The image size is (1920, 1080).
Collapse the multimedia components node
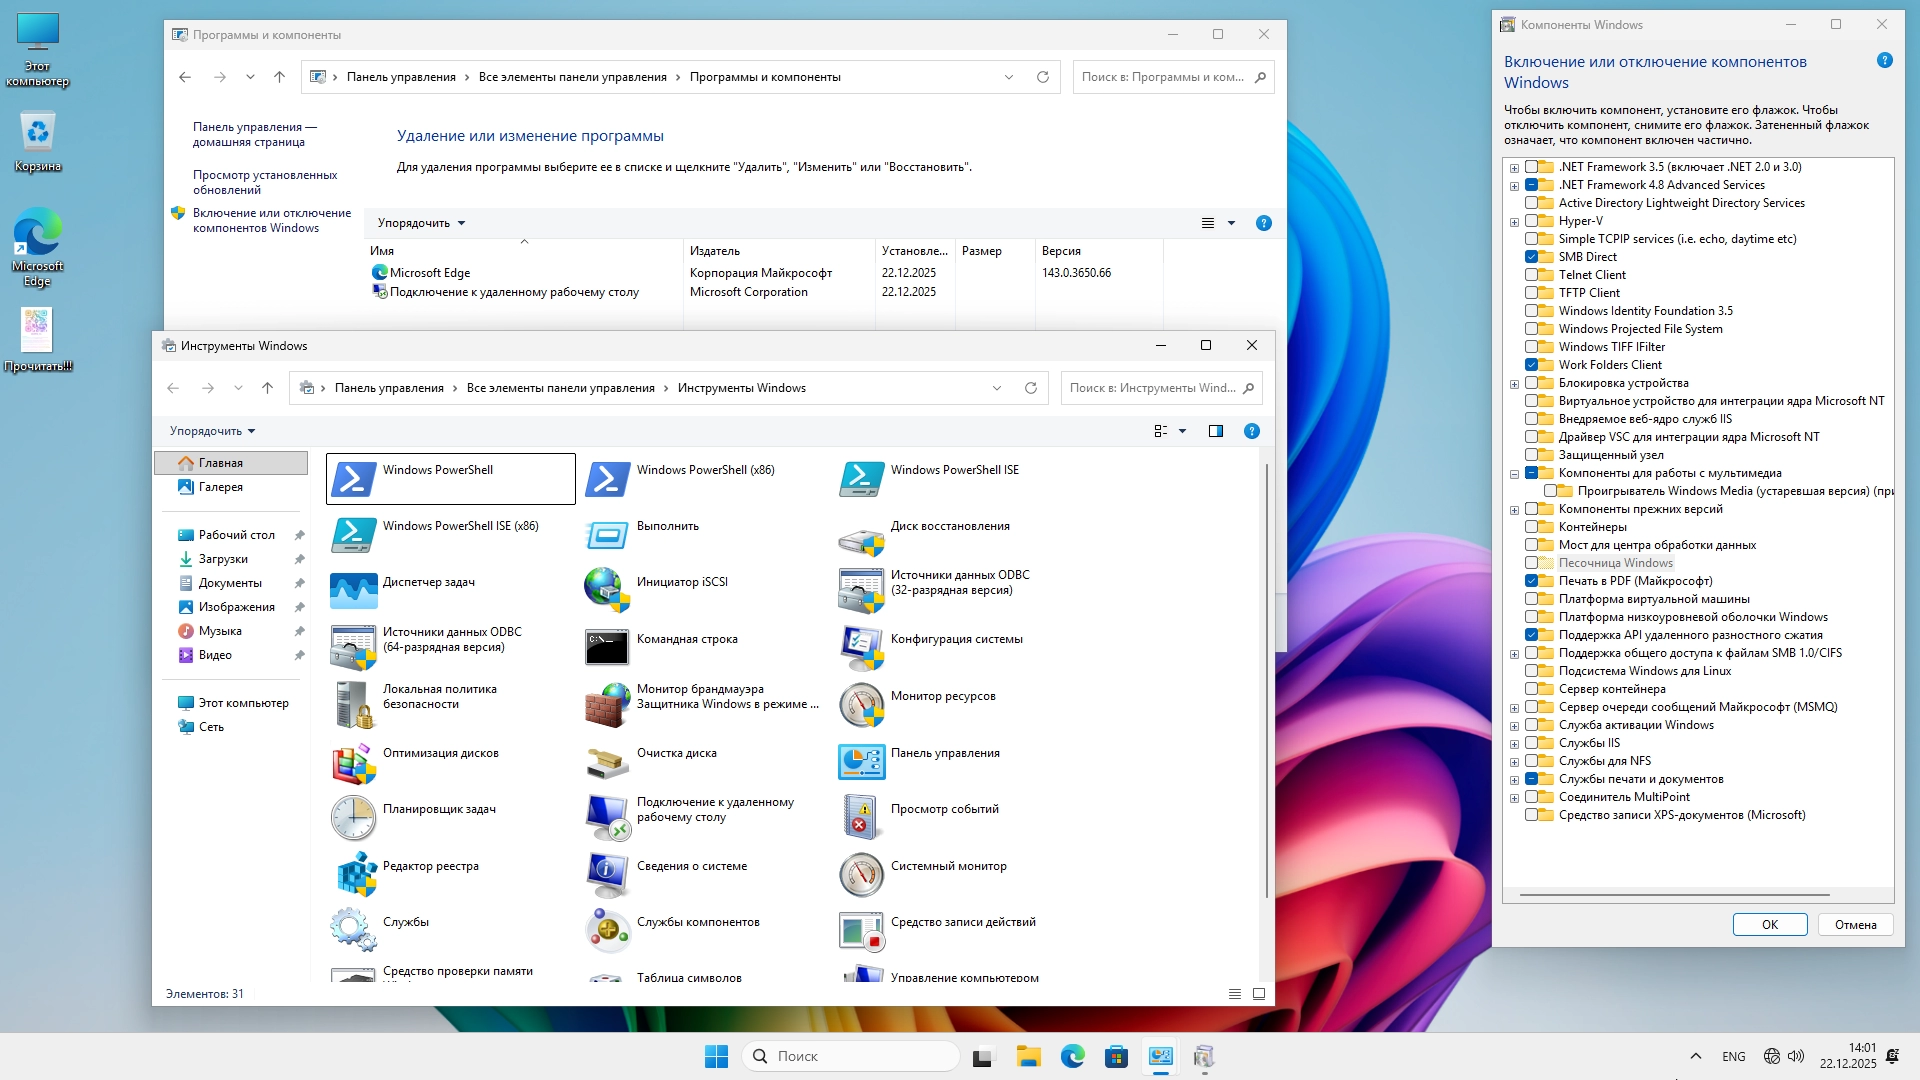1514,474
